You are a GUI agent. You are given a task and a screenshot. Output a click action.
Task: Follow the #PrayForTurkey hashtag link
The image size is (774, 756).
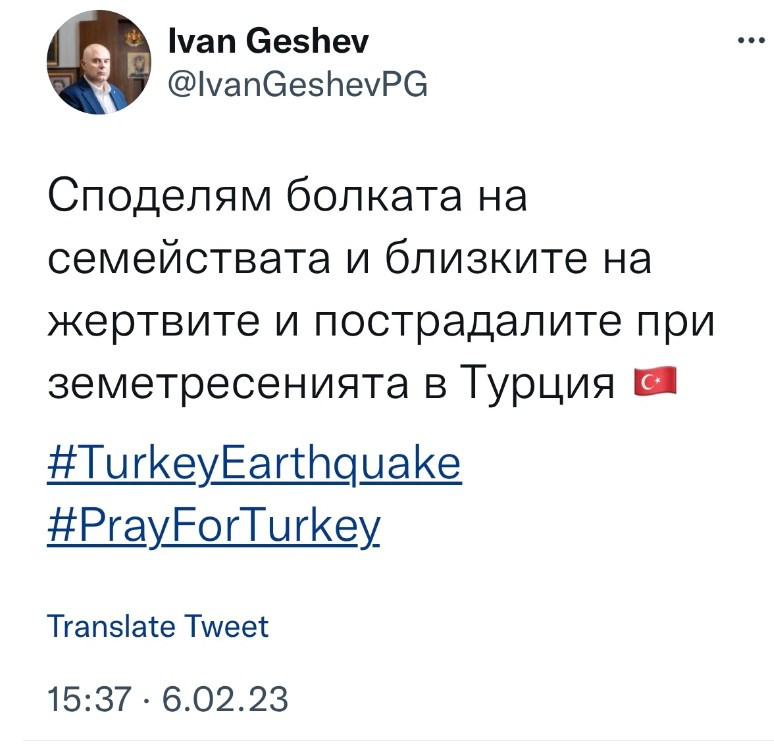pos(213,525)
